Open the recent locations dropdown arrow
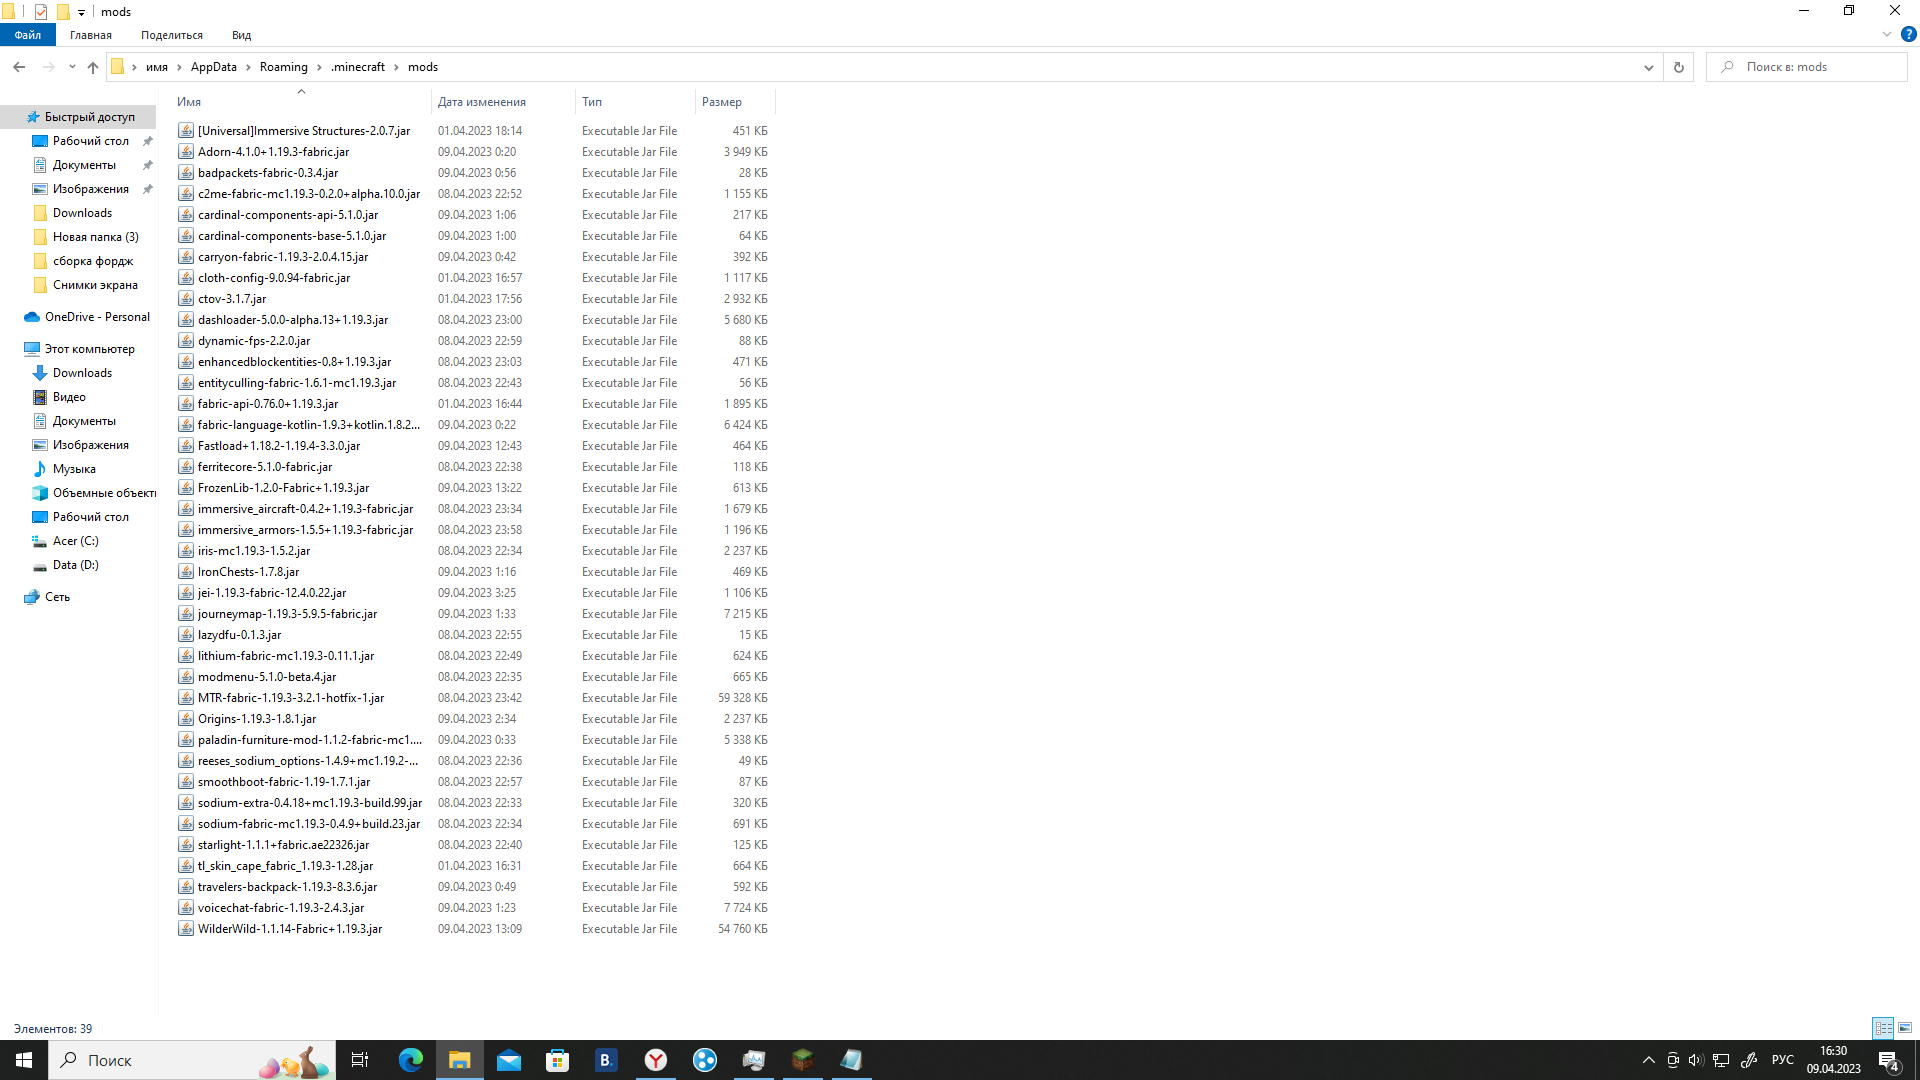The width and height of the screenshot is (1920, 1080). (x=72, y=67)
